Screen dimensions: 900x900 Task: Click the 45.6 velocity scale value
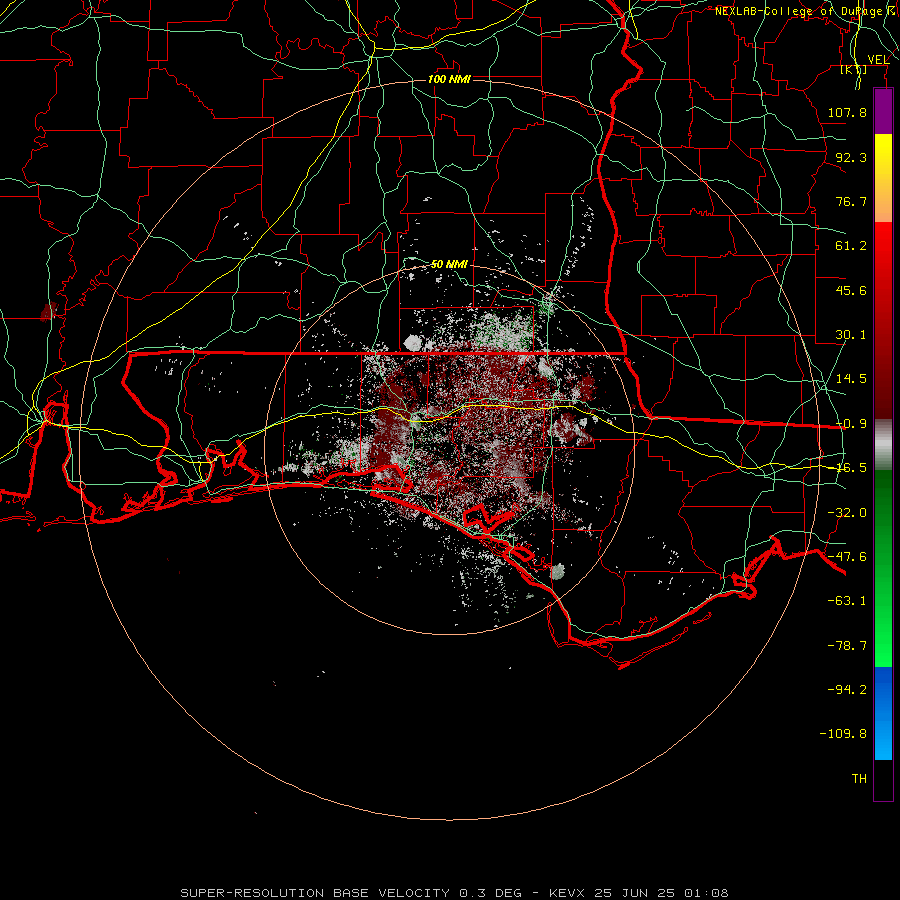click(x=851, y=290)
